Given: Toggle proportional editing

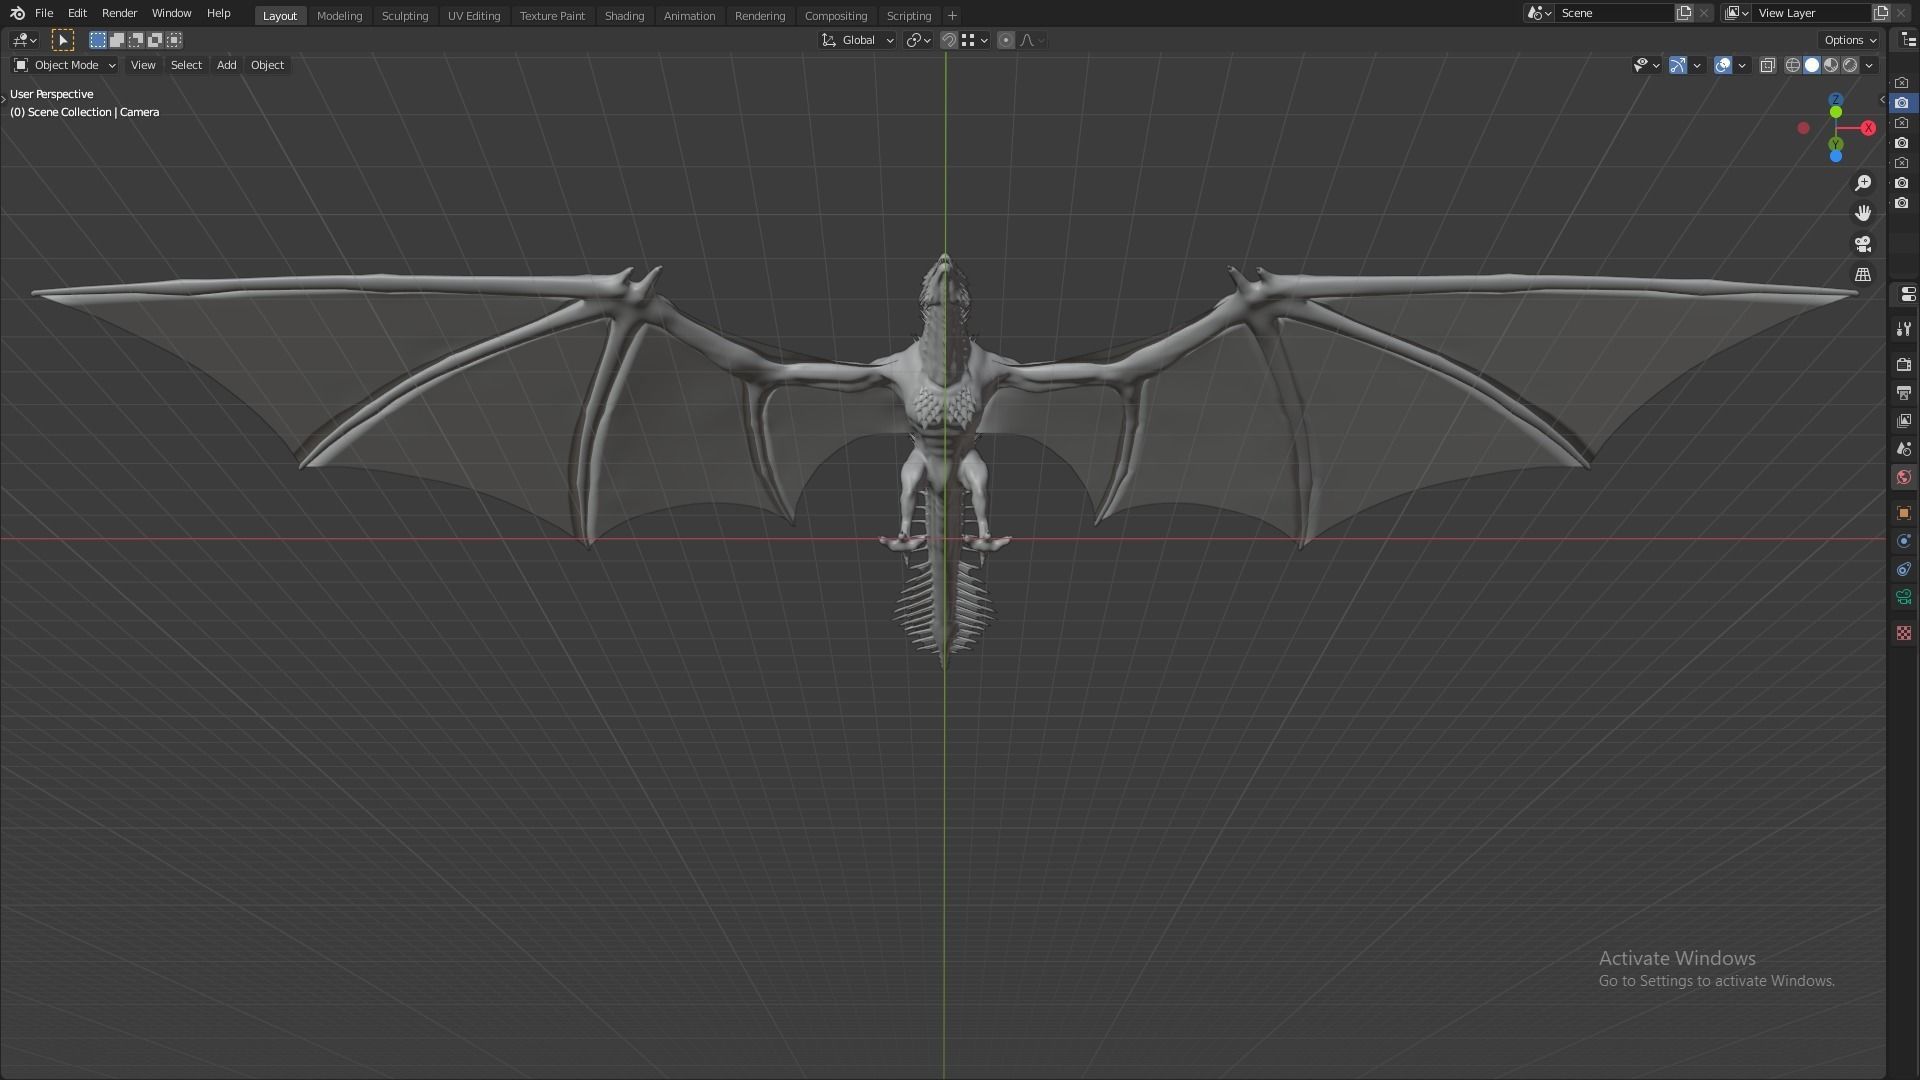Looking at the screenshot, I should (x=1006, y=40).
